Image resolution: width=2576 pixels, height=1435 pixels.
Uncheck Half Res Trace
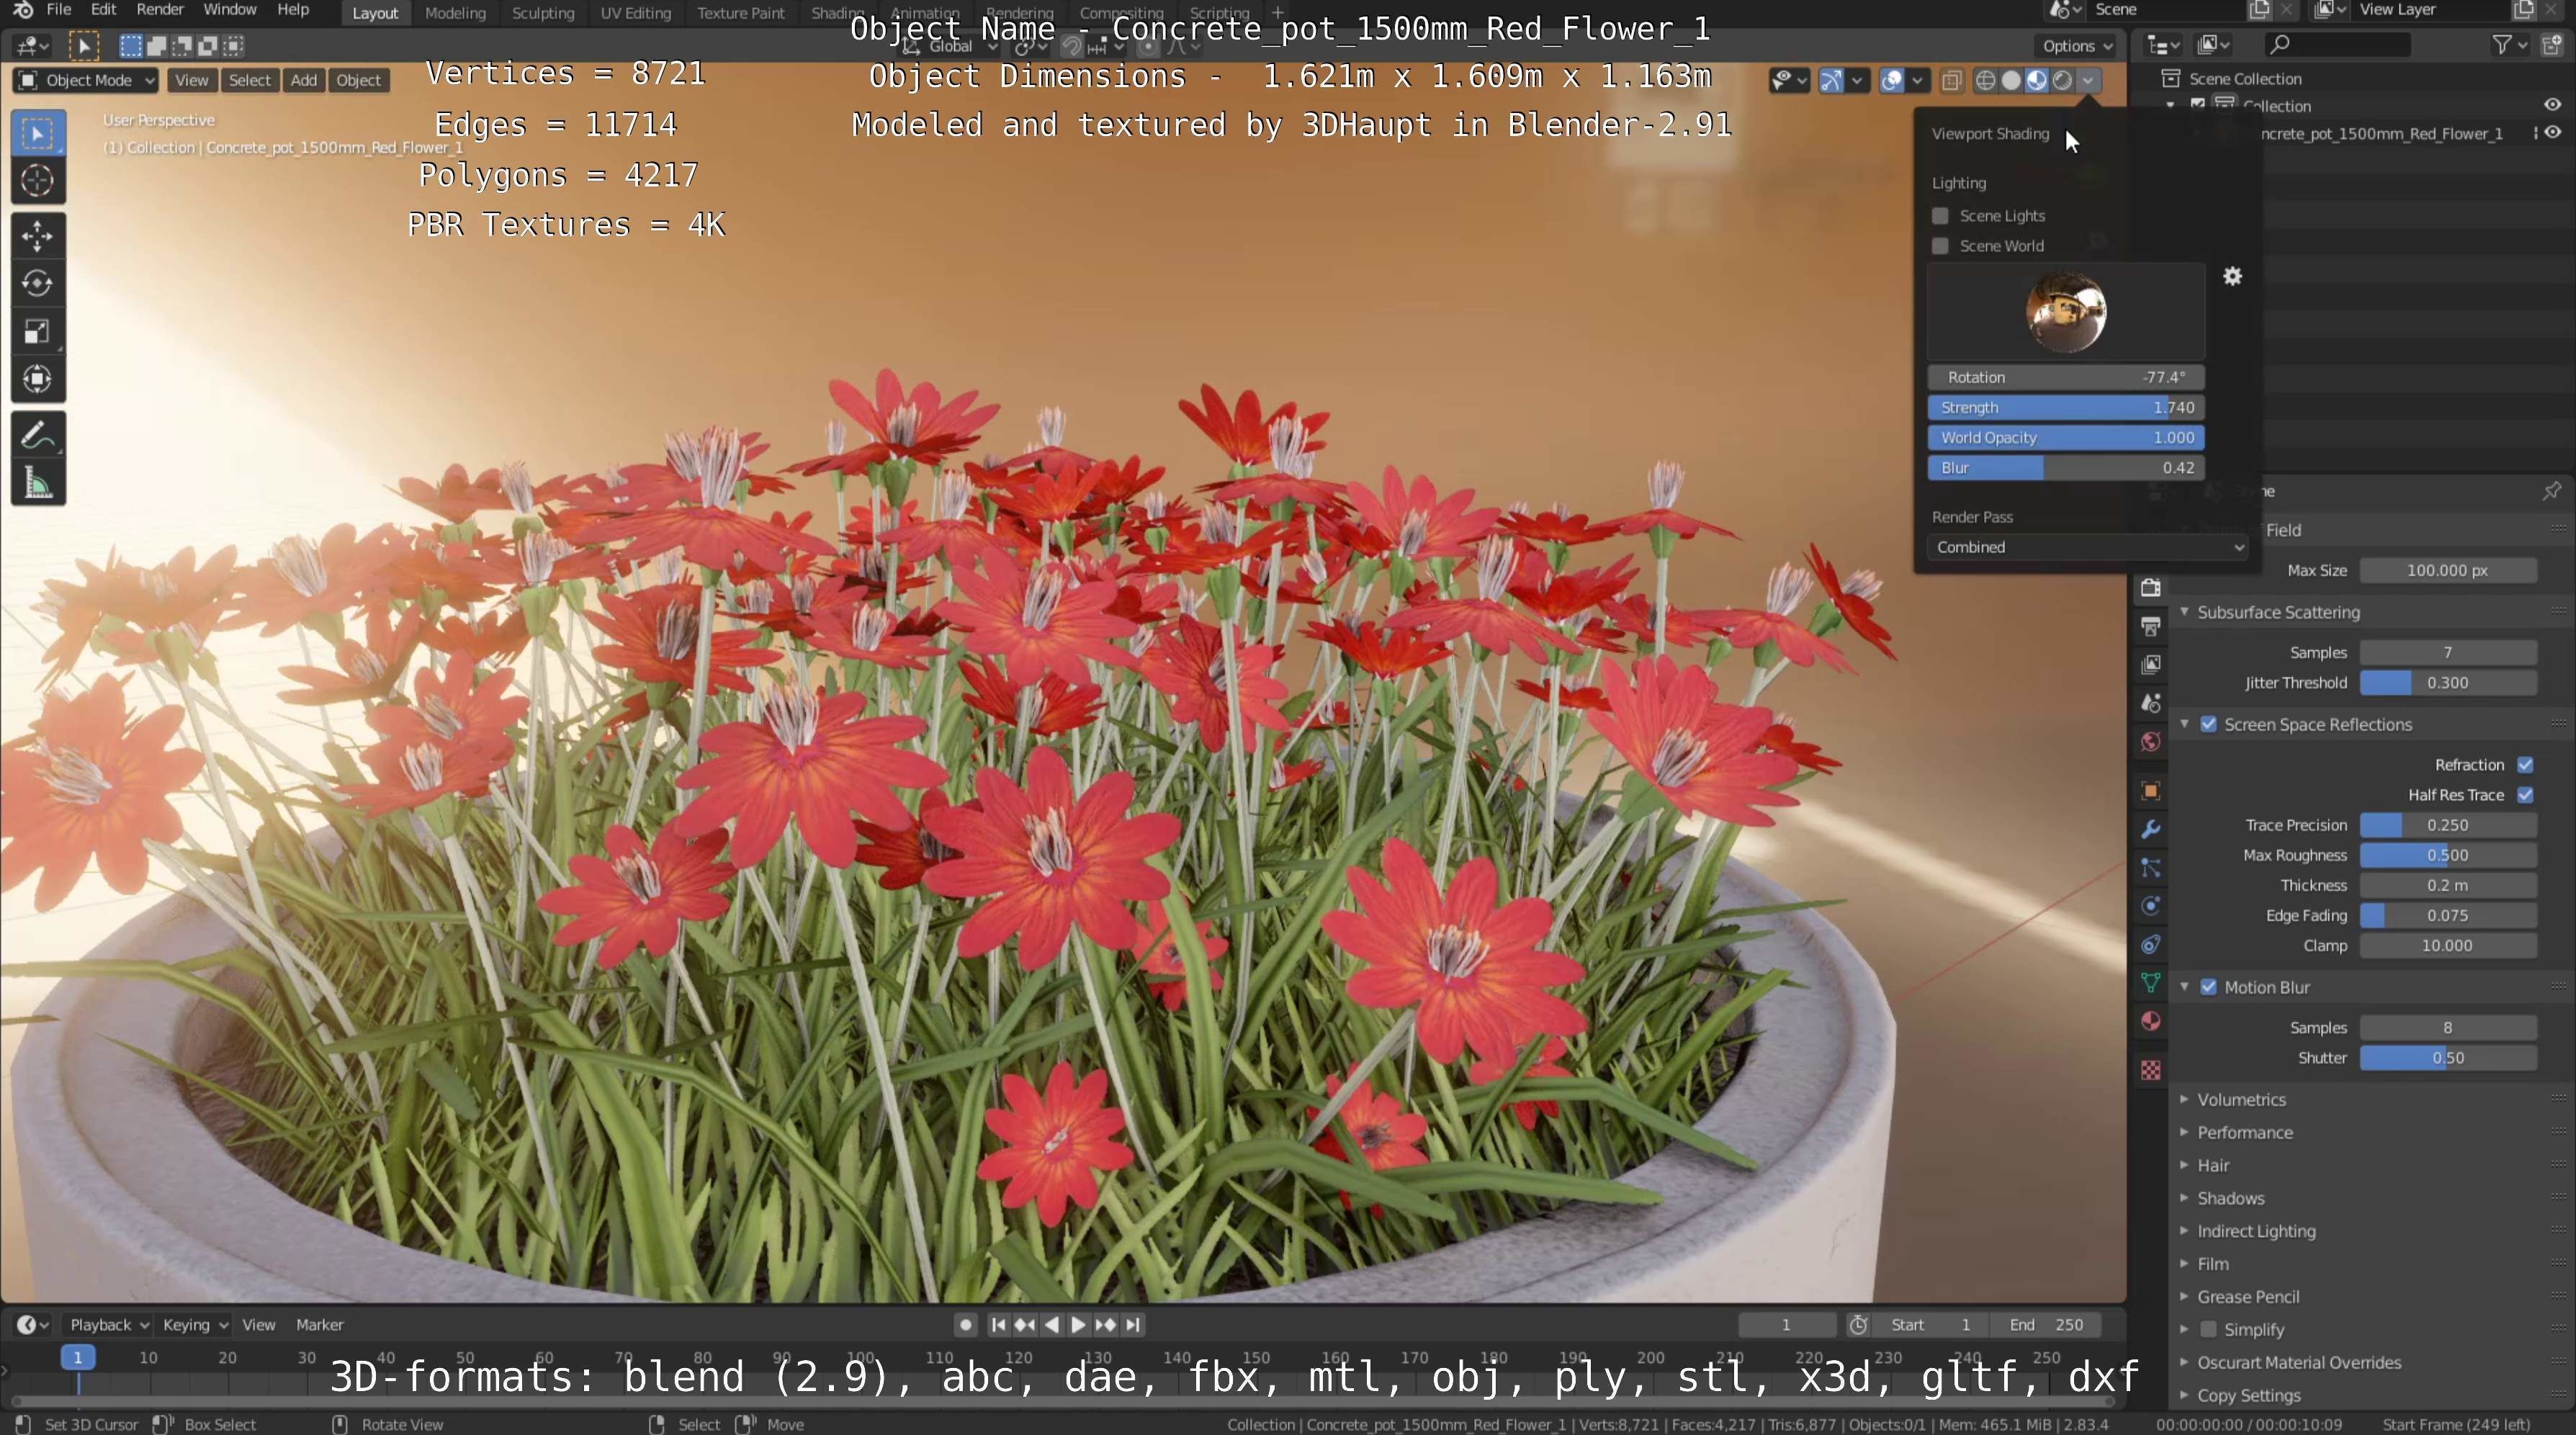coord(2526,795)
